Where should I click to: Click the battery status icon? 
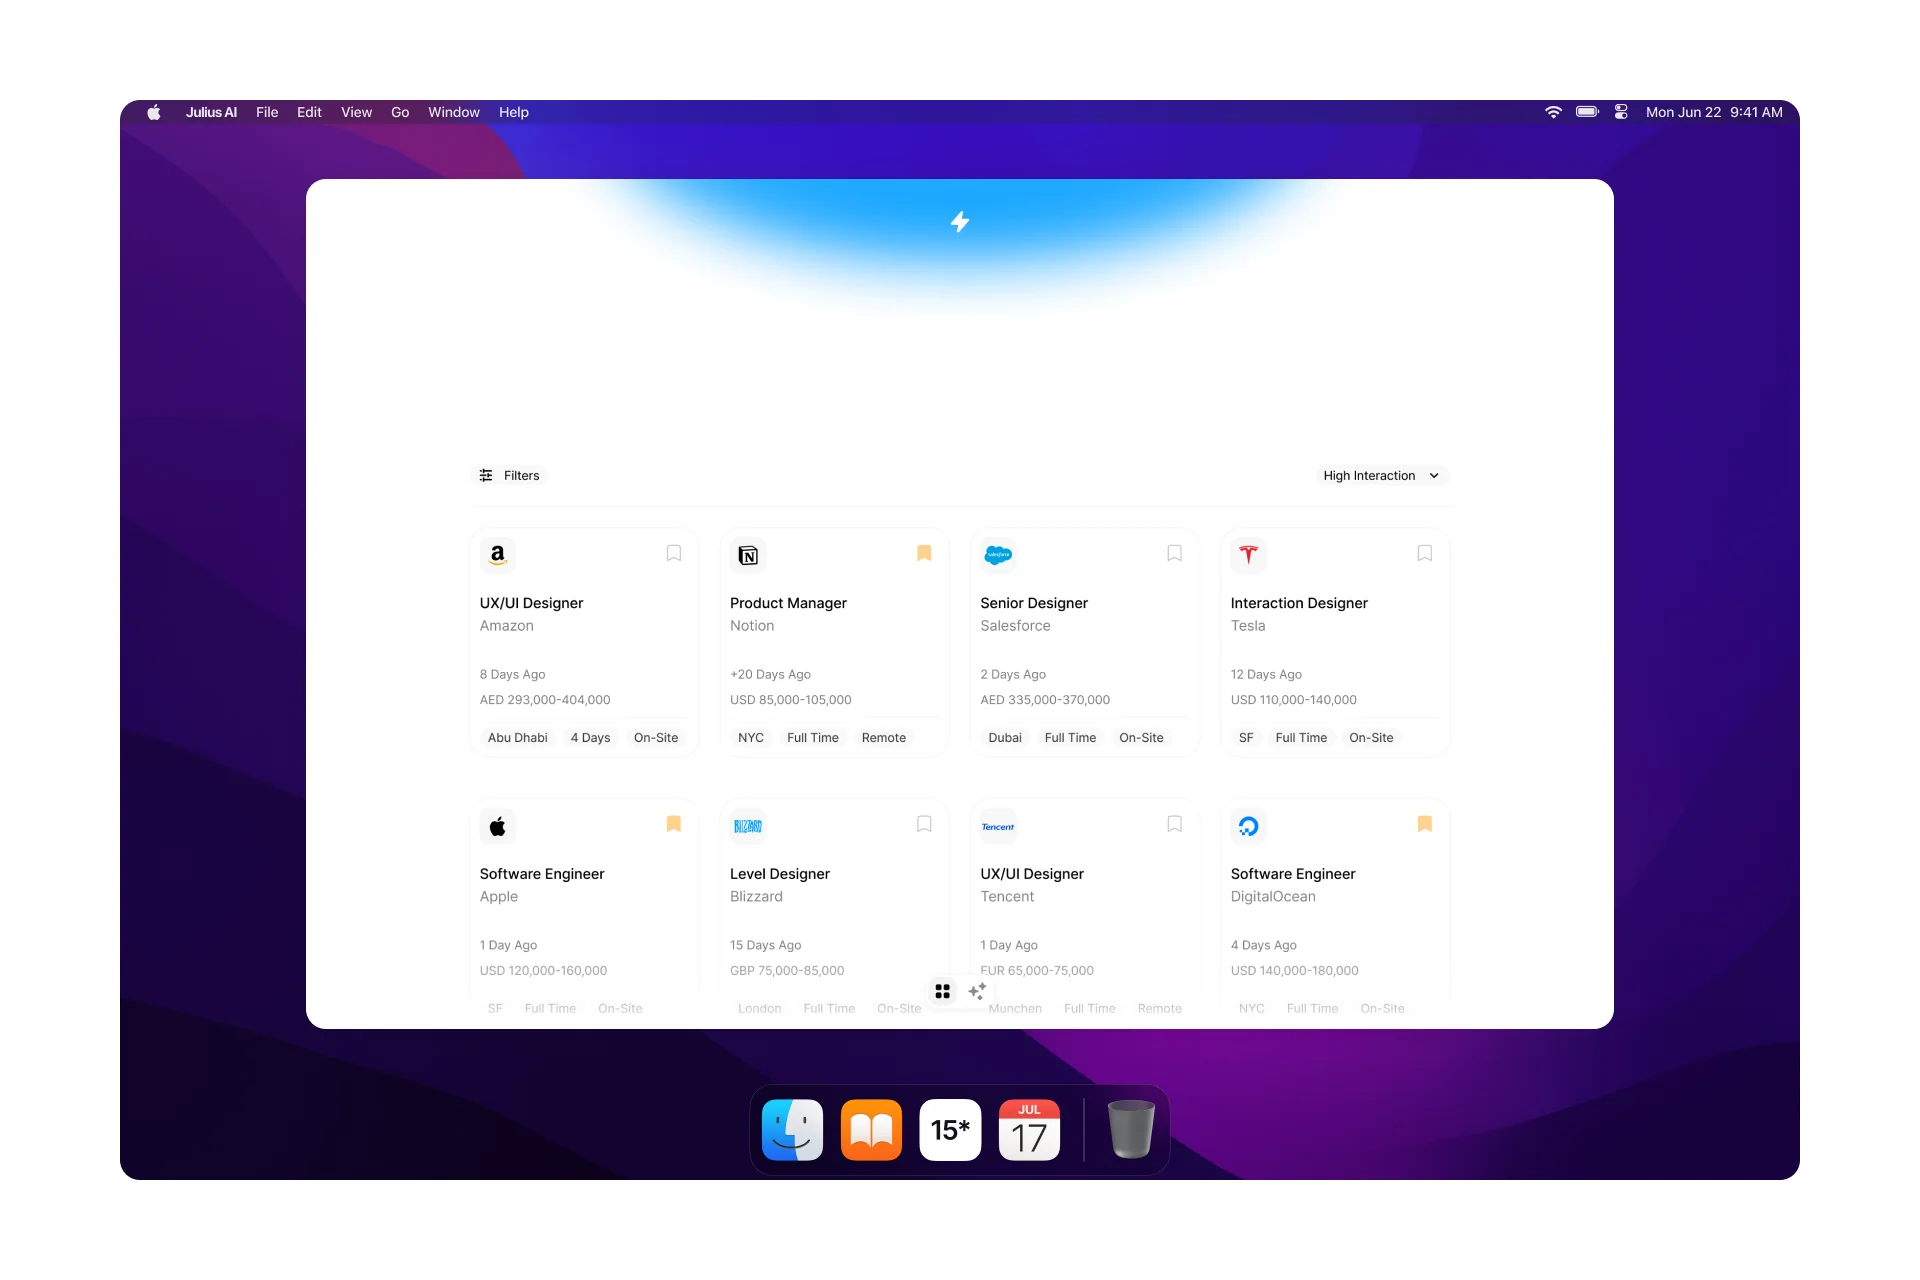[x=1588, y=112]
